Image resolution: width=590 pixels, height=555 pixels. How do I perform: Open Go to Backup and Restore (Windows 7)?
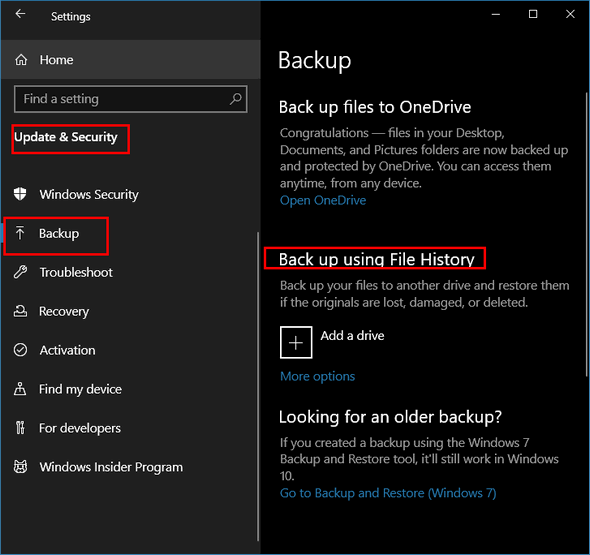(x=388, y=493)
